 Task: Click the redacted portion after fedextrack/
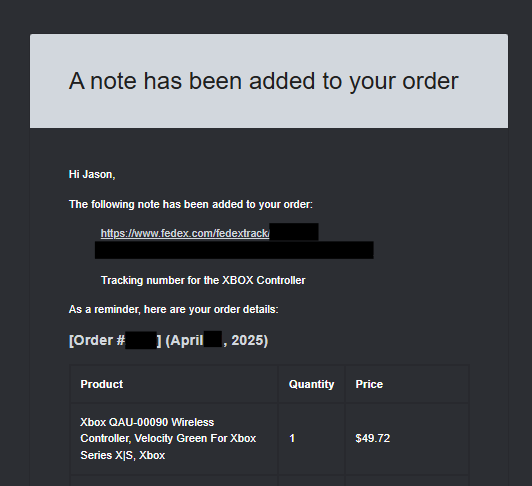294,231
